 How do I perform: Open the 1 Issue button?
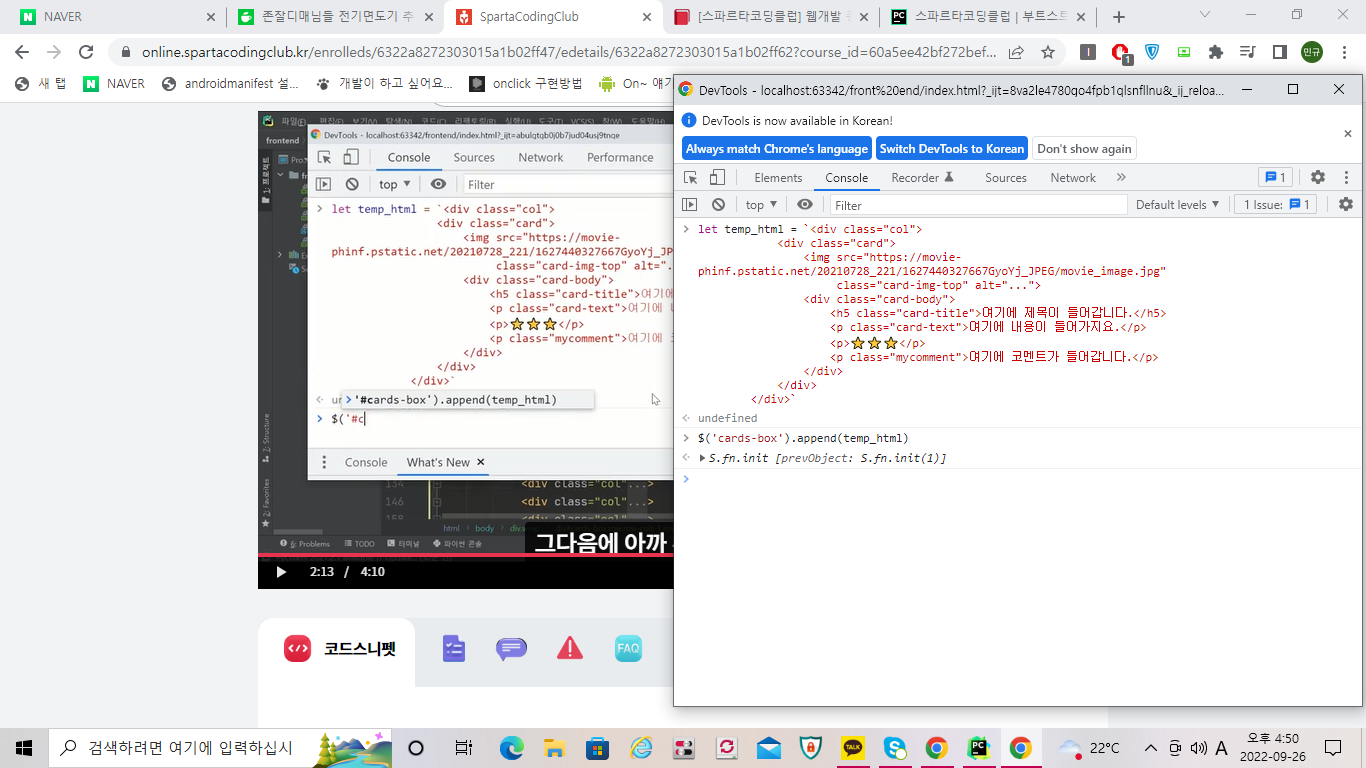(1276, 204)
